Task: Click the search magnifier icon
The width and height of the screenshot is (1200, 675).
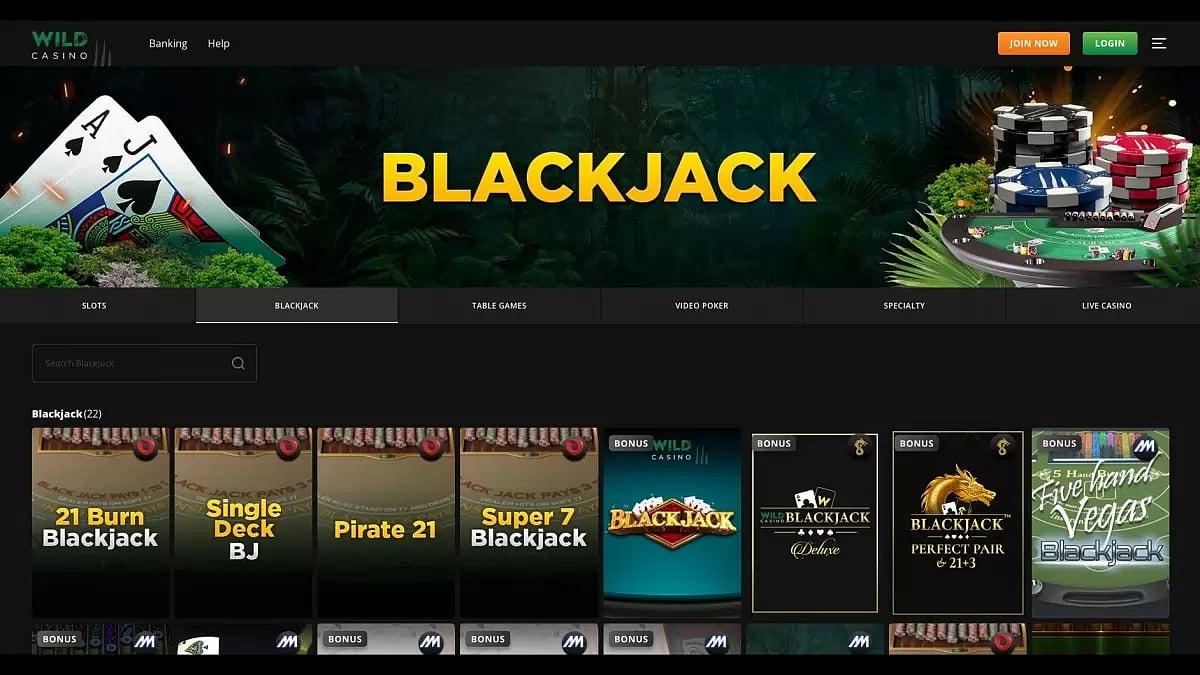Action: coord(238,363)
